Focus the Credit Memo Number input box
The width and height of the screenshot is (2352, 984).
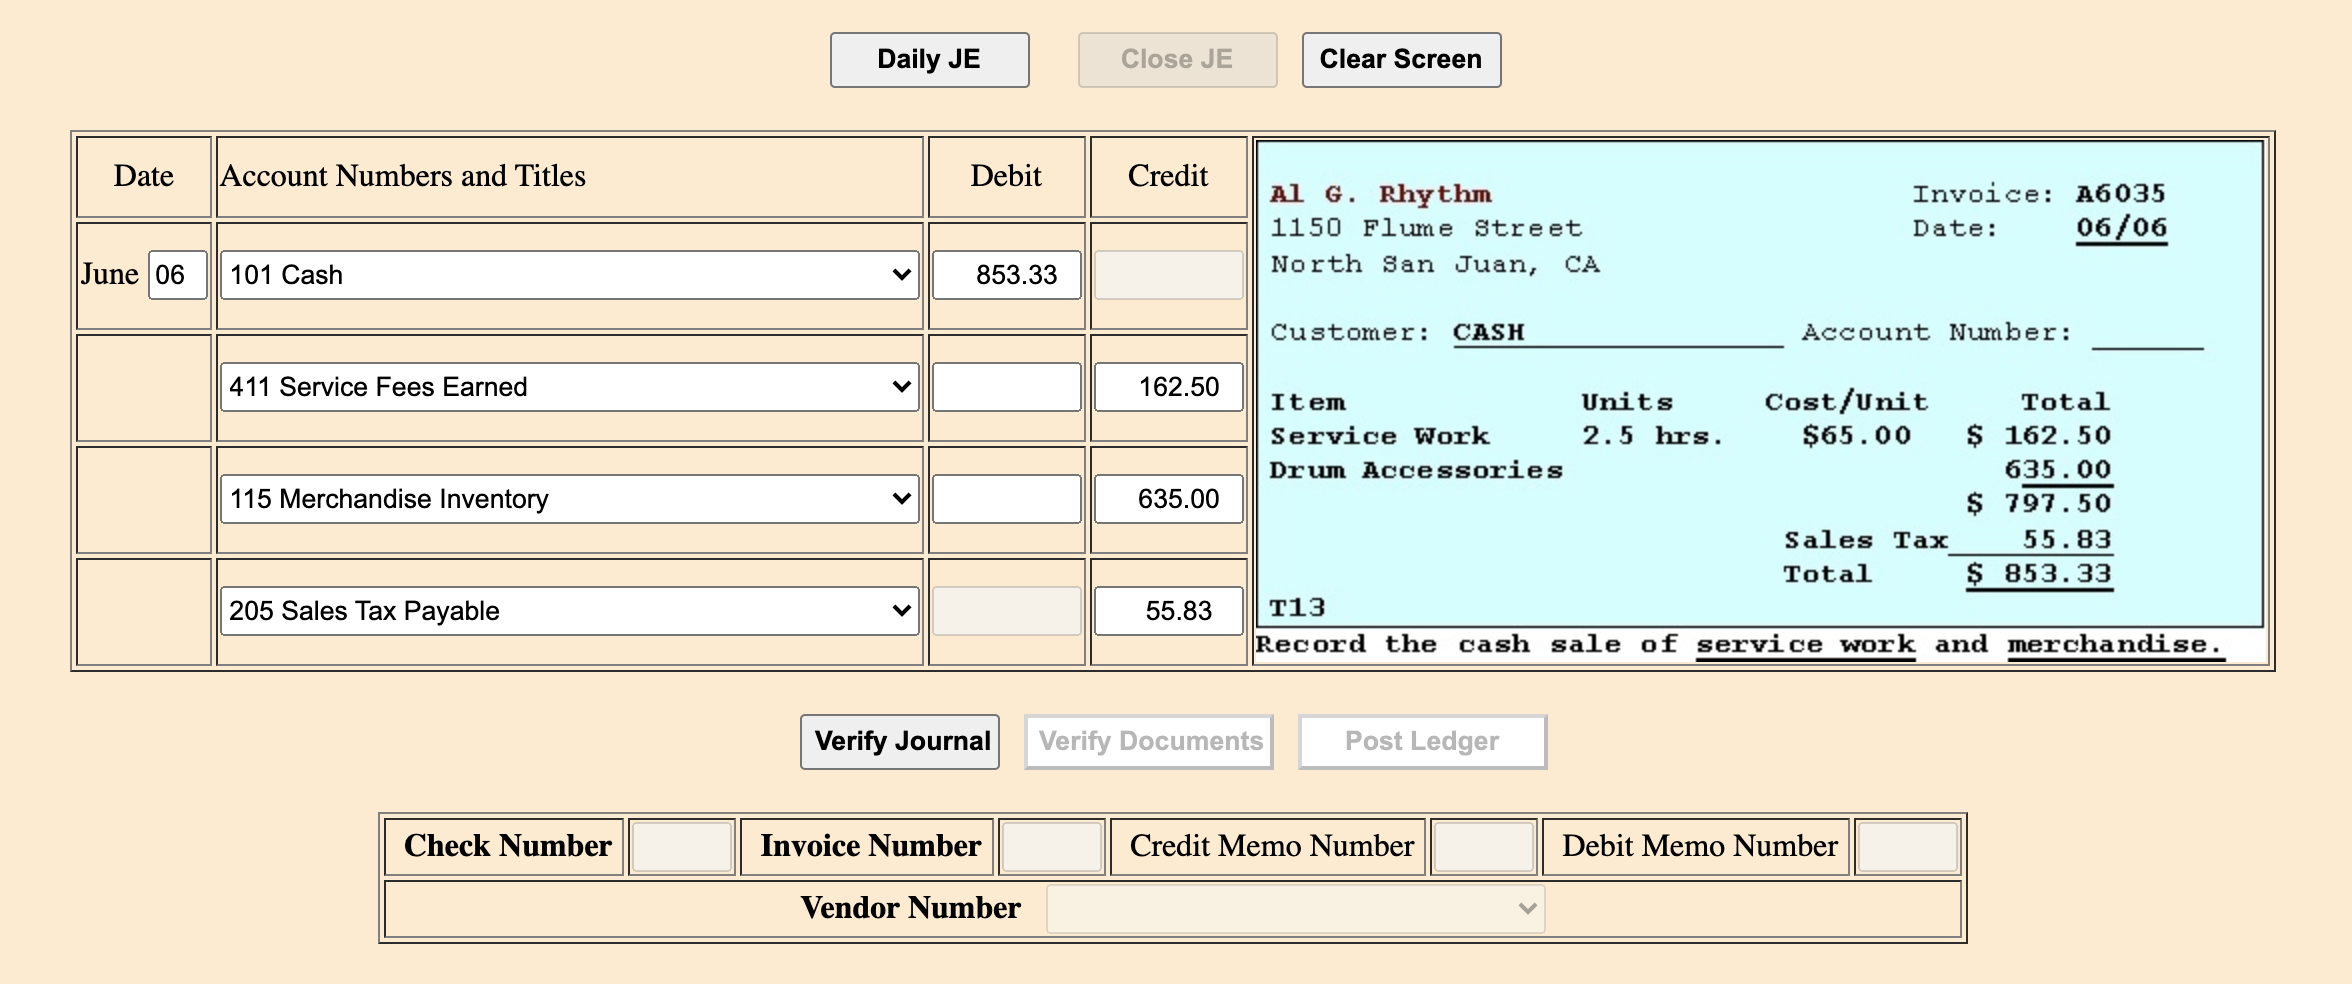click(x=1484, y=847)
